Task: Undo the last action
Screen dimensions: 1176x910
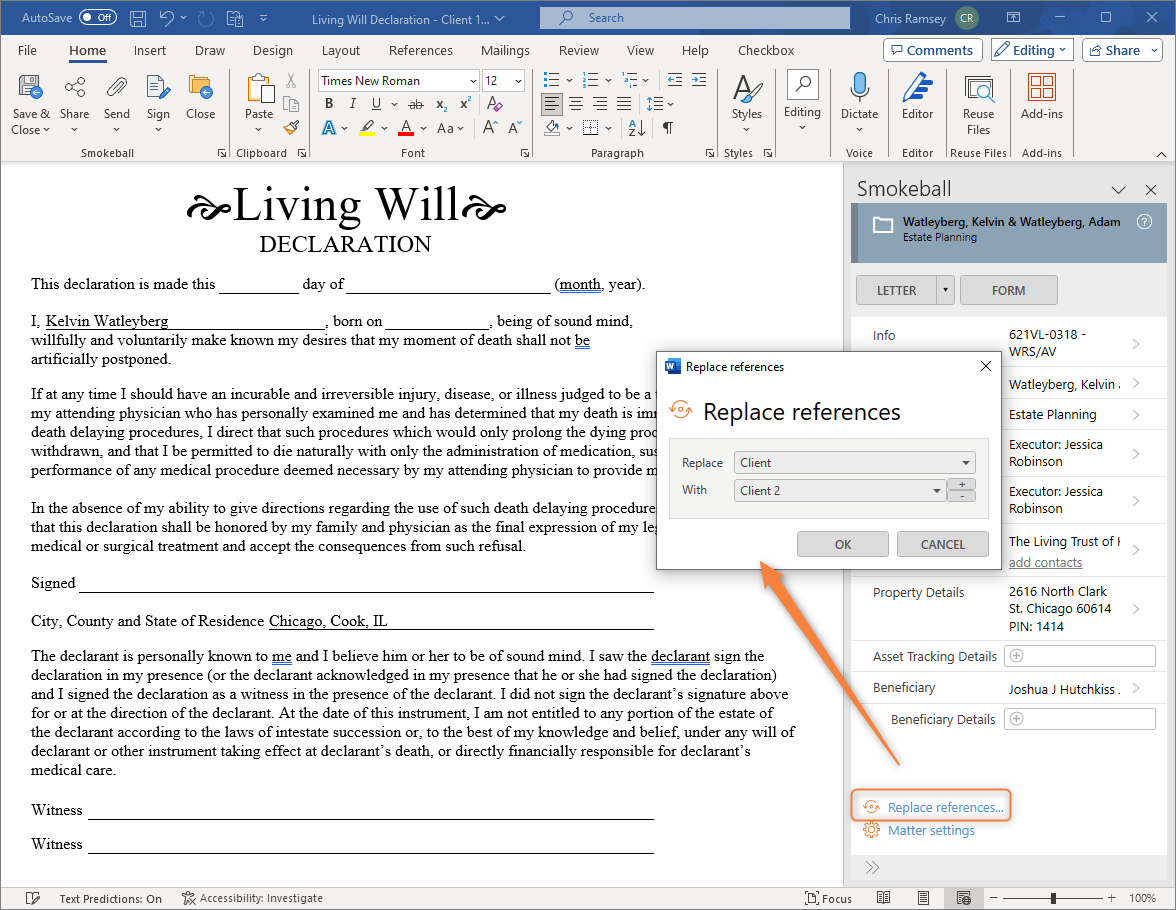Action: tap(166, 19)
